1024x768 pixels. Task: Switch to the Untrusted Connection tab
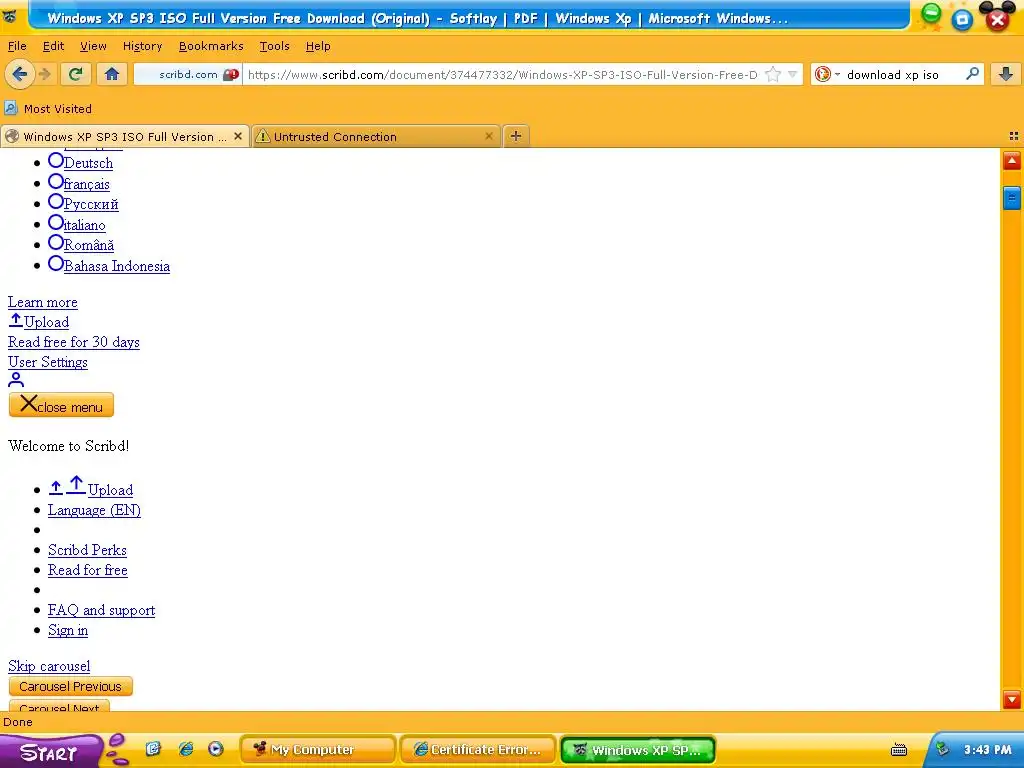(x=376, y=136)
